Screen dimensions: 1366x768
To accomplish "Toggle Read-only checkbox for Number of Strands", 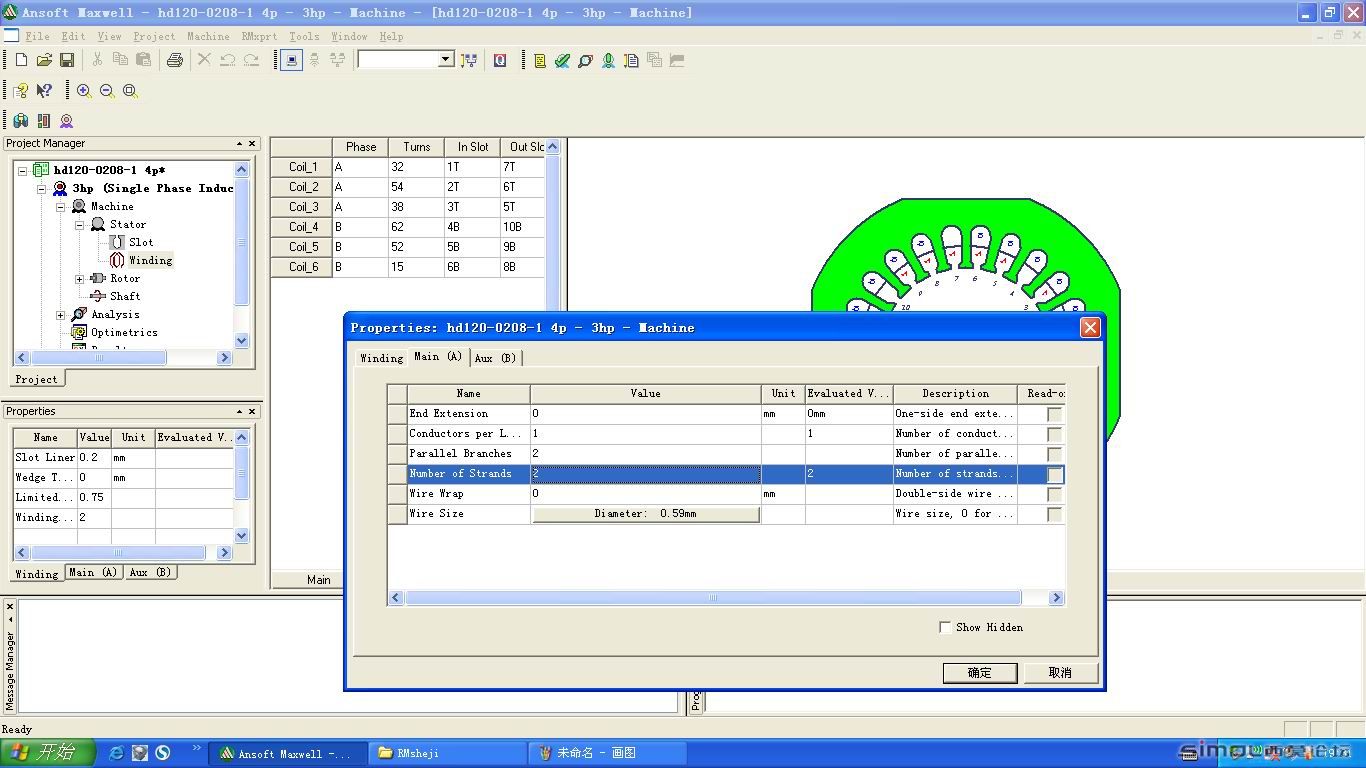I will (x=1054, y=474).
